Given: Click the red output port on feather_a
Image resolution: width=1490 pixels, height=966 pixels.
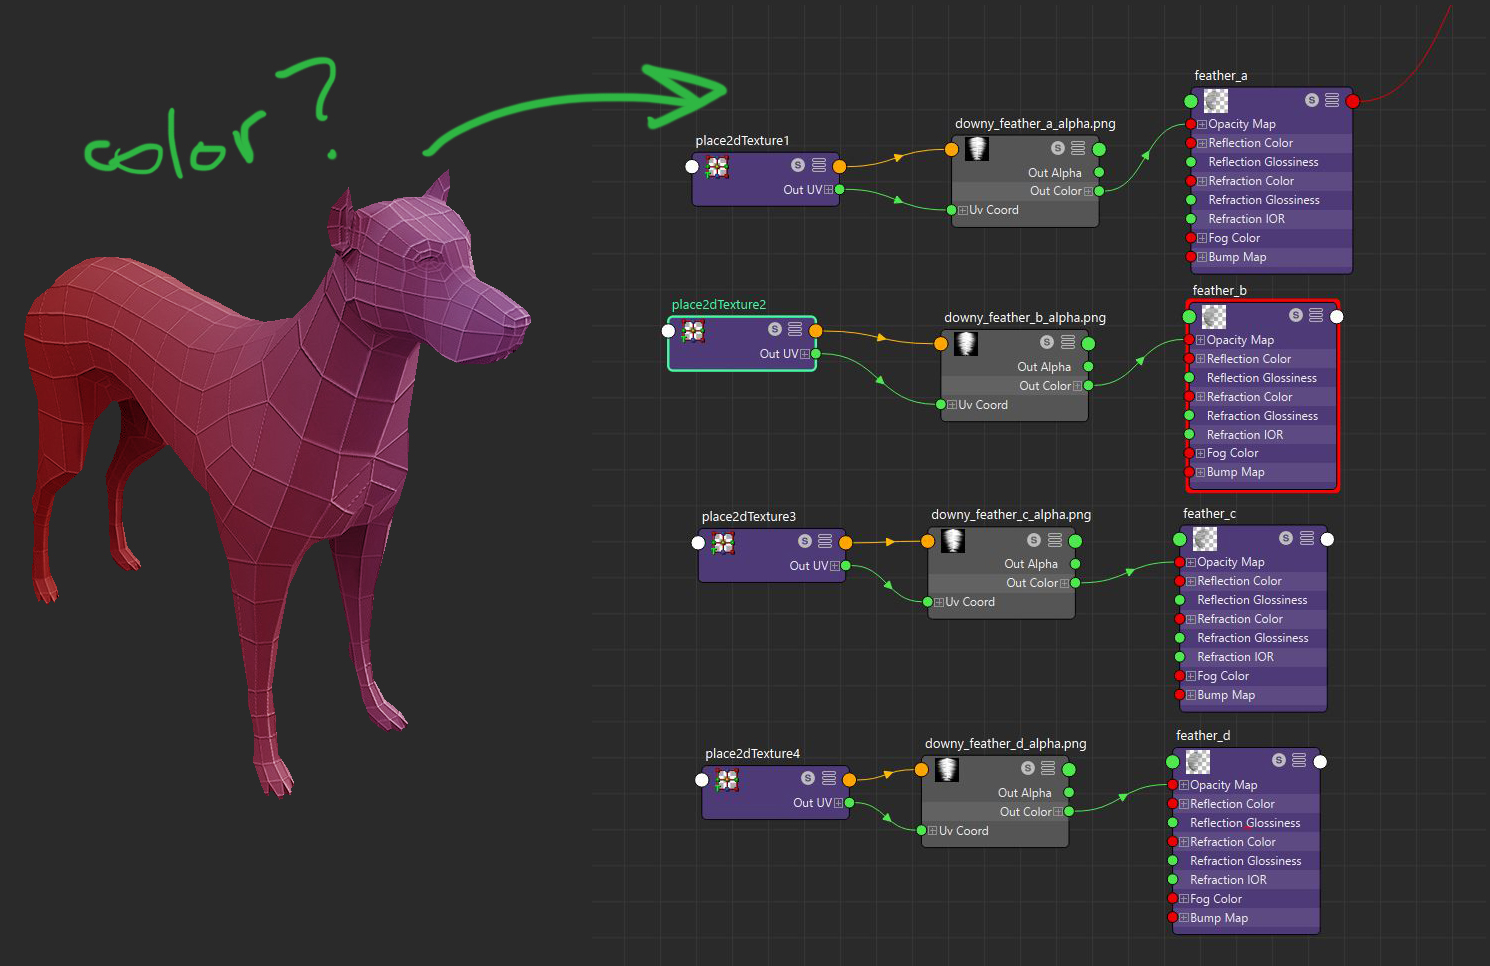Looking at the screenshot, I should pos(1353,101).
